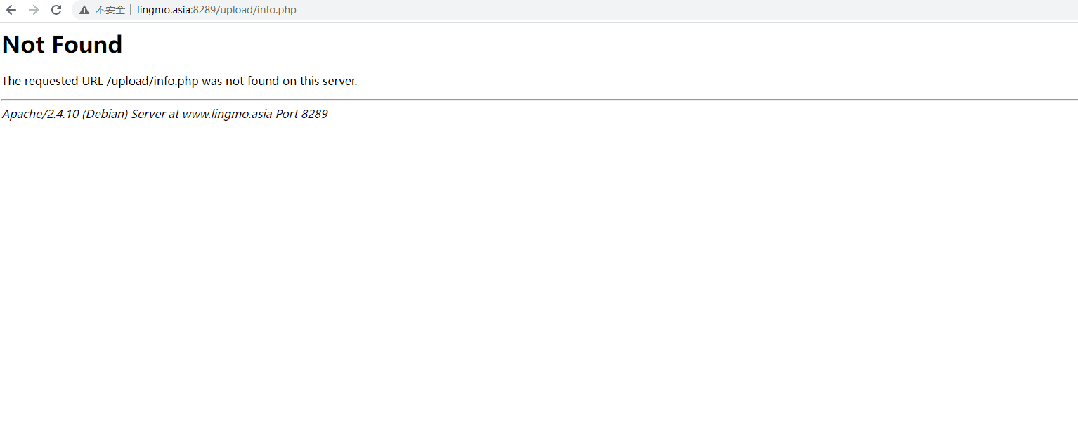This screenshot has height=447, width=1078.
Task: Click the "(Debian)" text in footer
Action: point(105,114)
